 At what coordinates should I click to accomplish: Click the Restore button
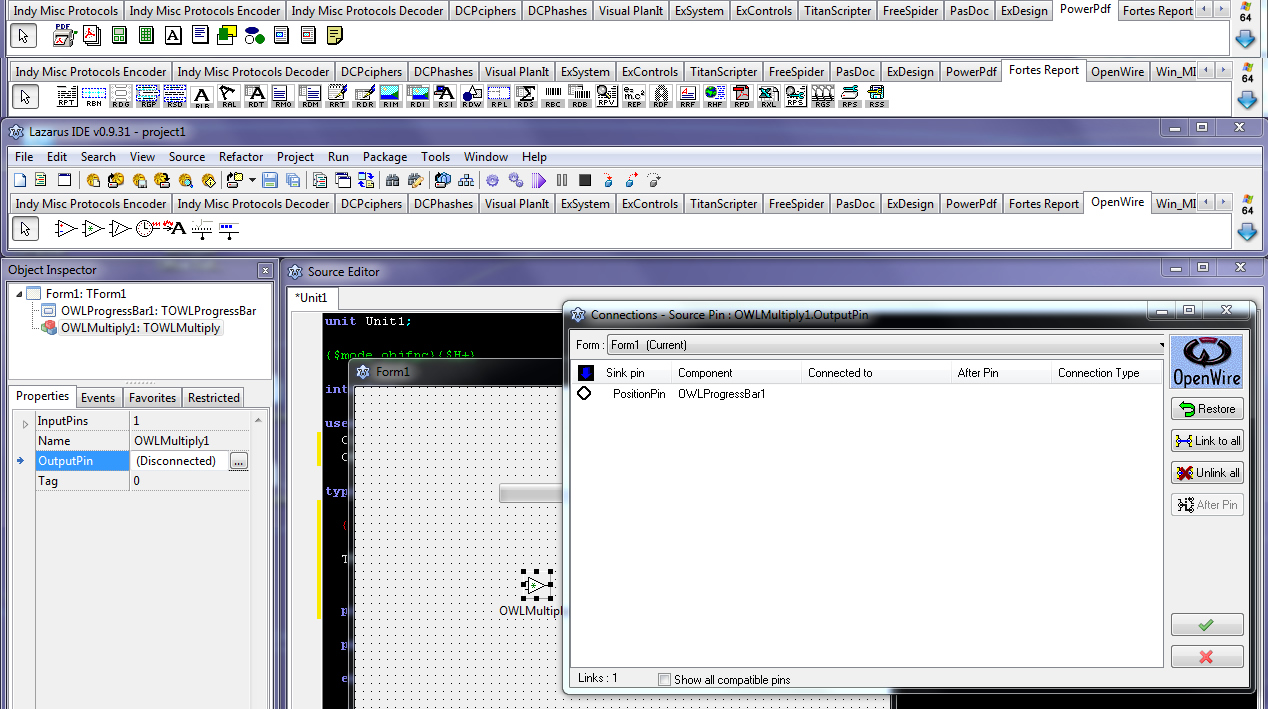coord(1207,409)
